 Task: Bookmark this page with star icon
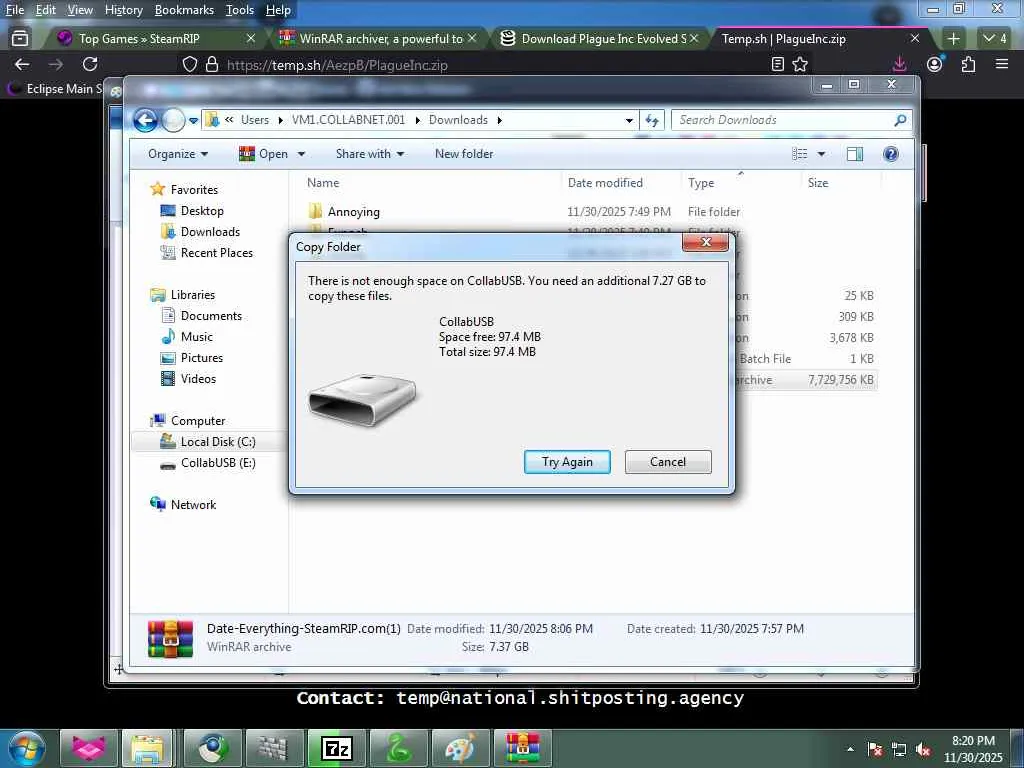[x=800, y=64]
